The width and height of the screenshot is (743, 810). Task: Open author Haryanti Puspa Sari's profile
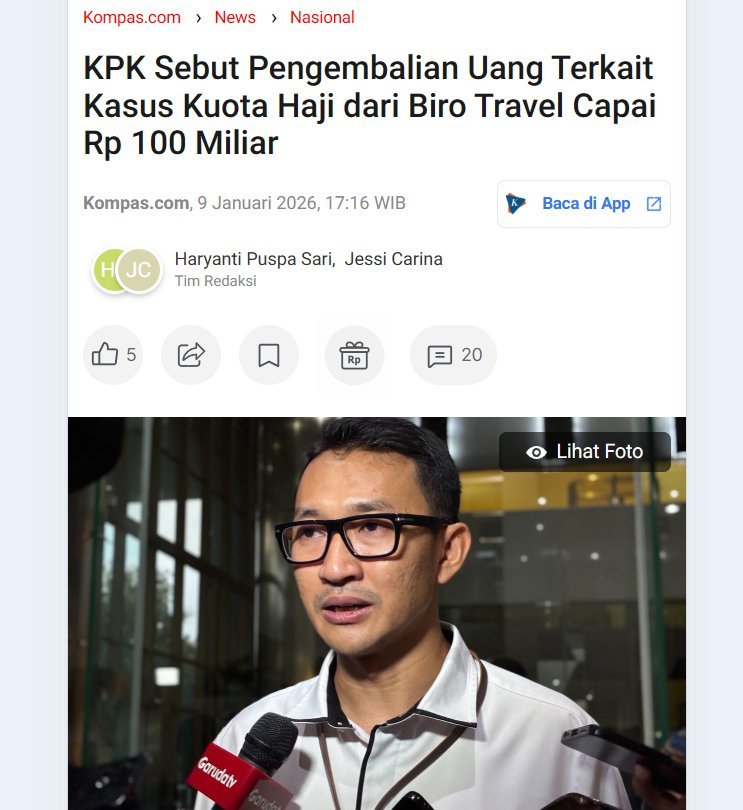coord(254,259)
